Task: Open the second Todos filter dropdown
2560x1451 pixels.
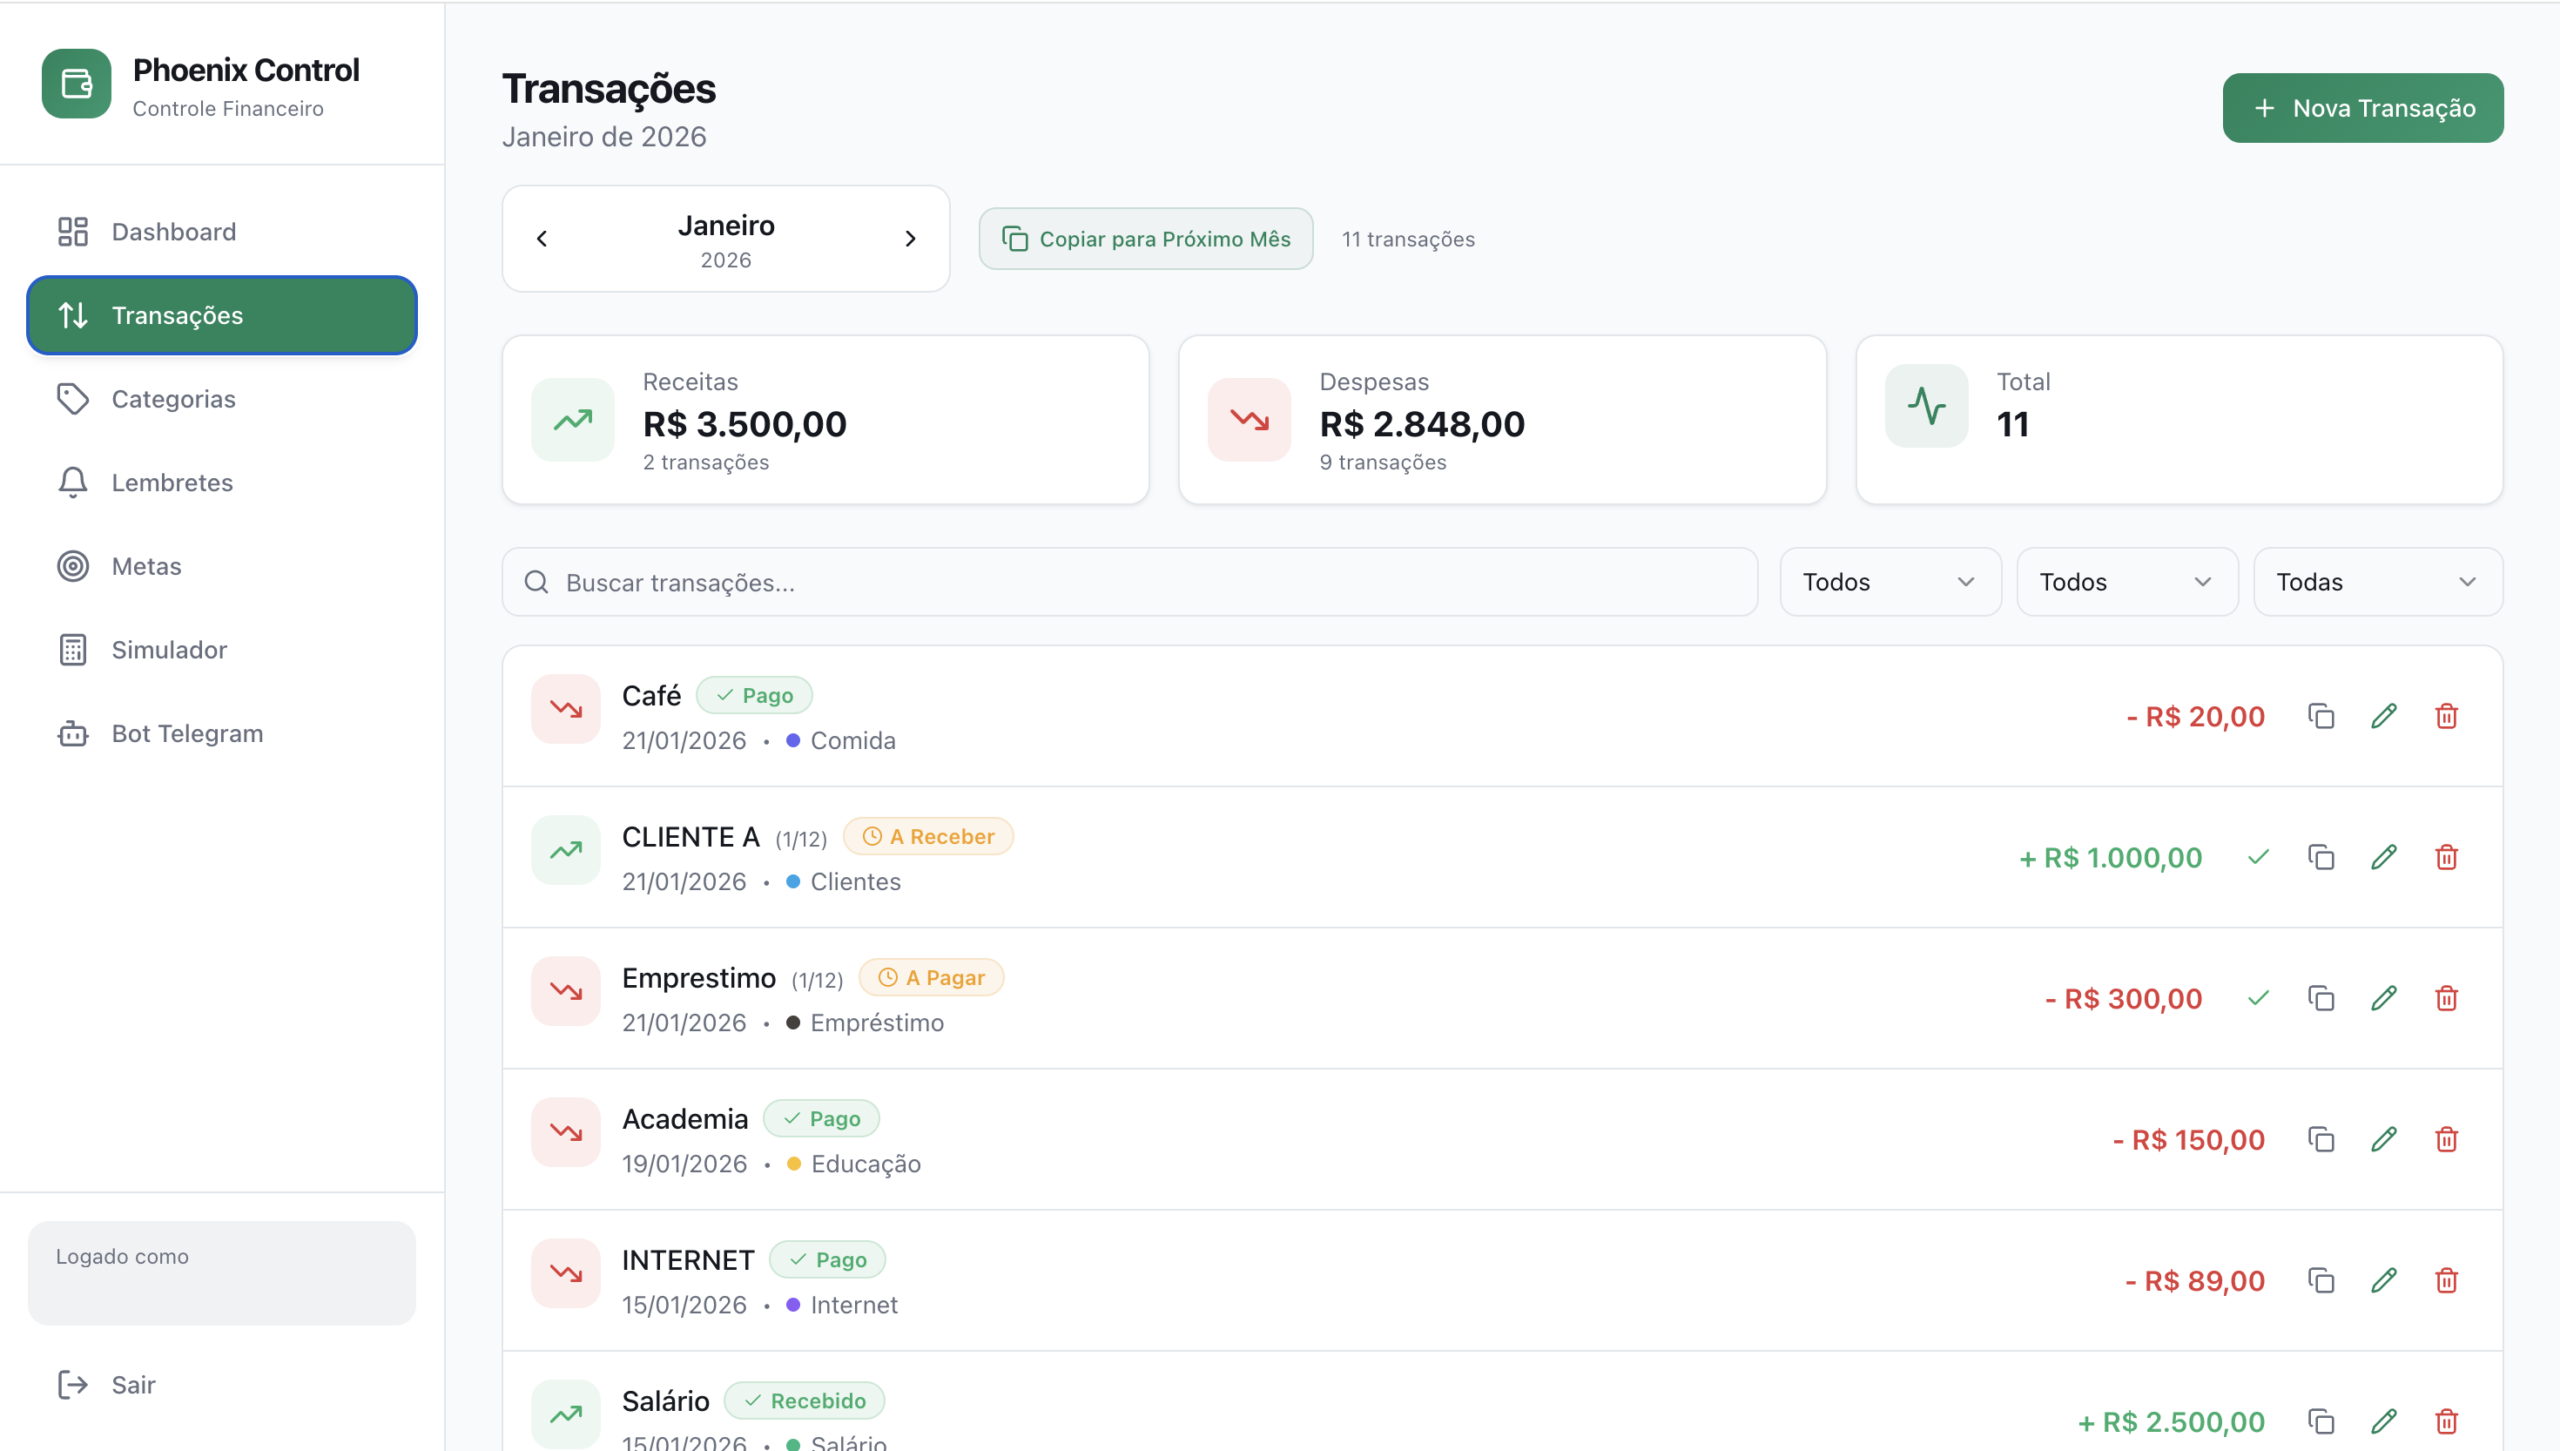Action: click(x=2127, y=582)
